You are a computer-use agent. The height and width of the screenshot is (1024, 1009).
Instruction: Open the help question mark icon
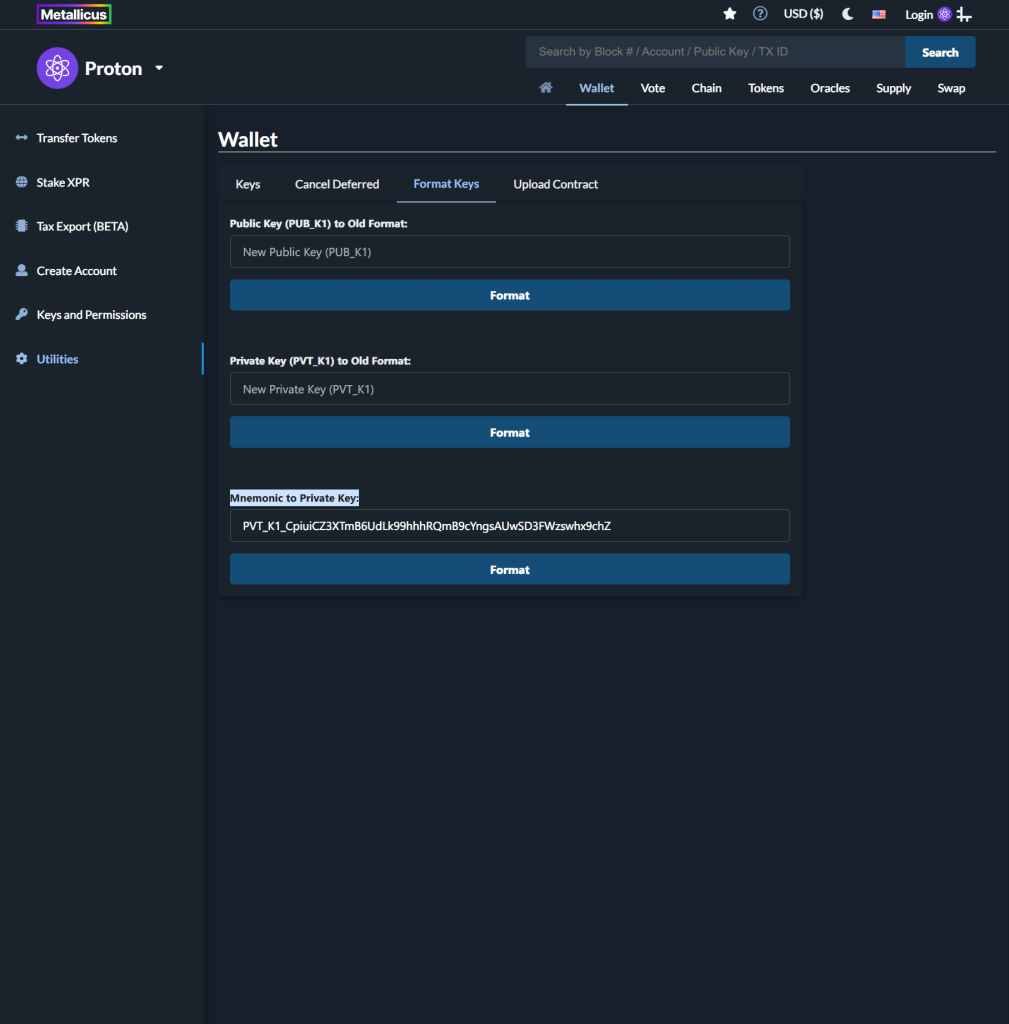click(x=760, y=14)
